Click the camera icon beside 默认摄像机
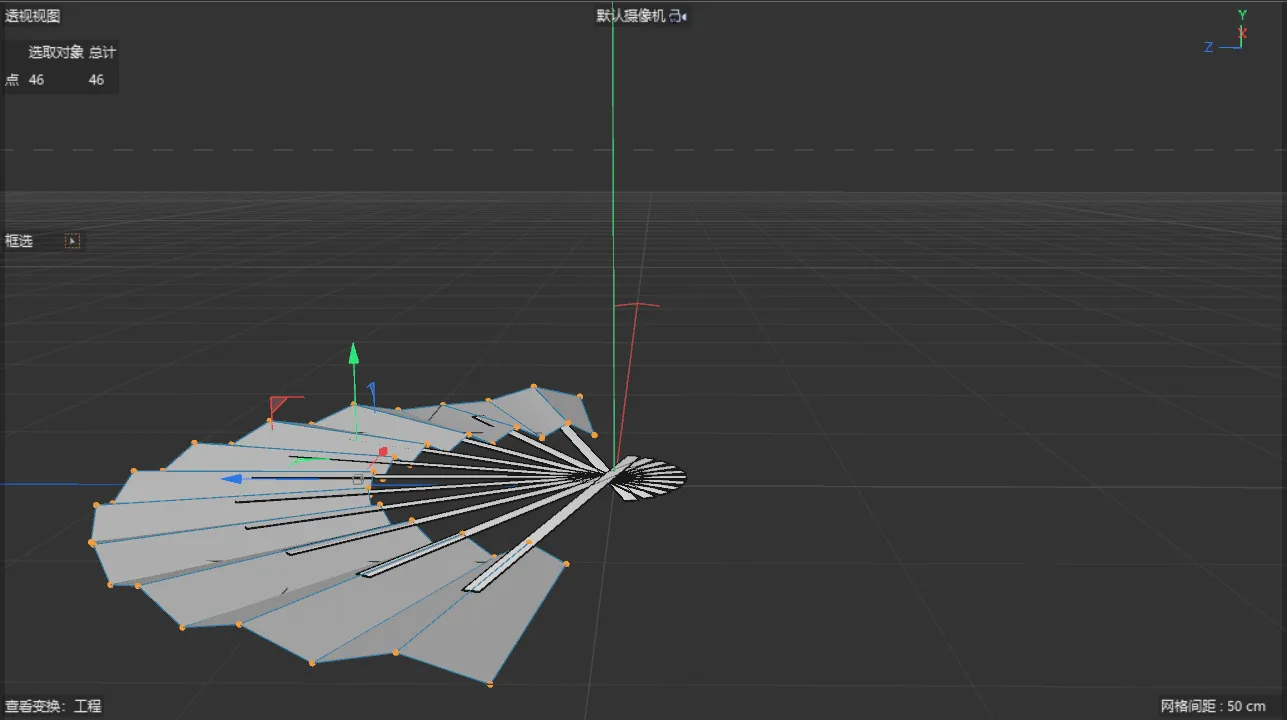 677,16
